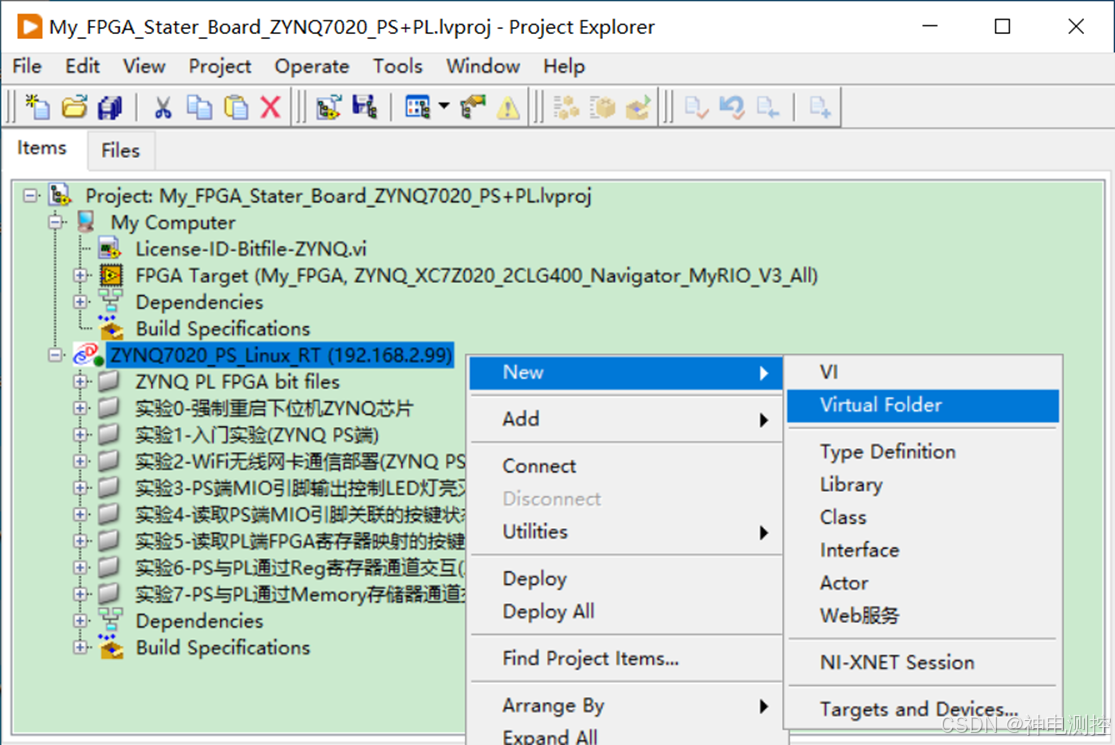Open the Add submenu in context menu
The width and height of the screenshot is (1115, 745).
pyautogui.click(x=625, y=419)
